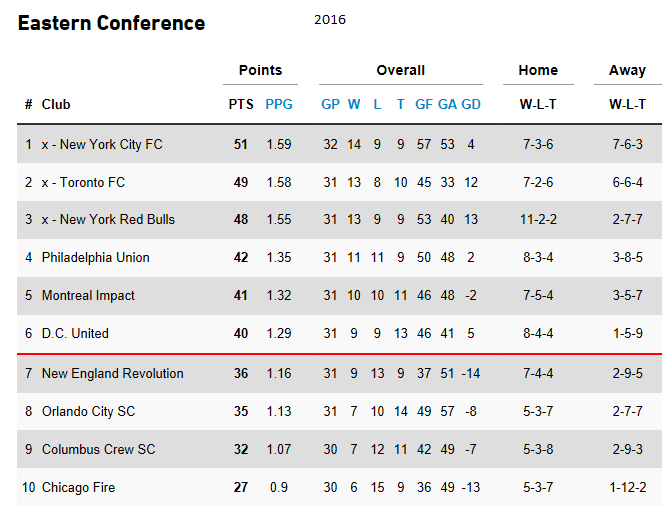
Task: Select New York Red Bulls club name
Action: 117,219
